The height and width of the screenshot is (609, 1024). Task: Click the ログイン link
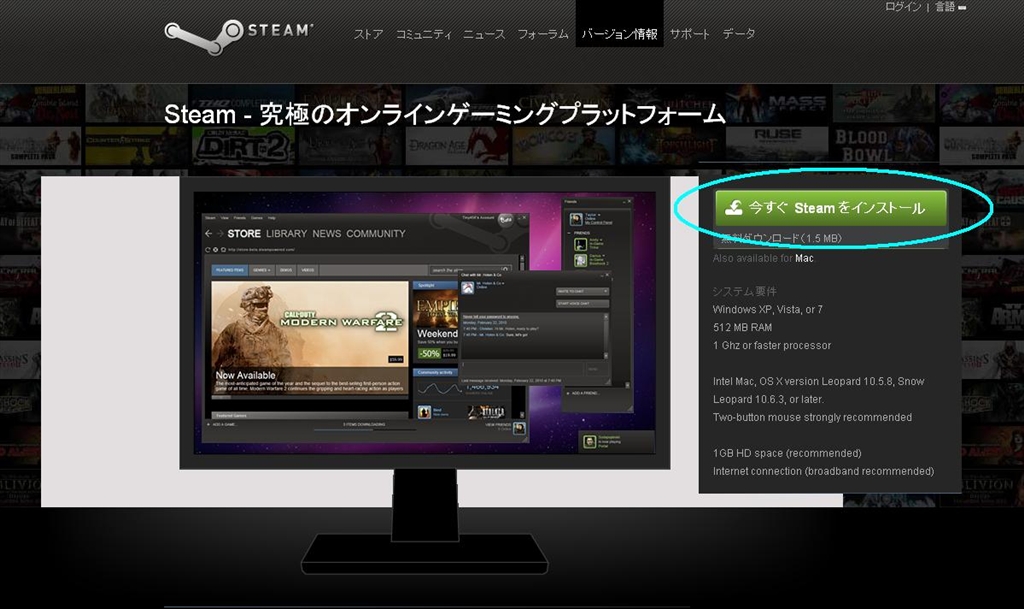pos(903,7)
